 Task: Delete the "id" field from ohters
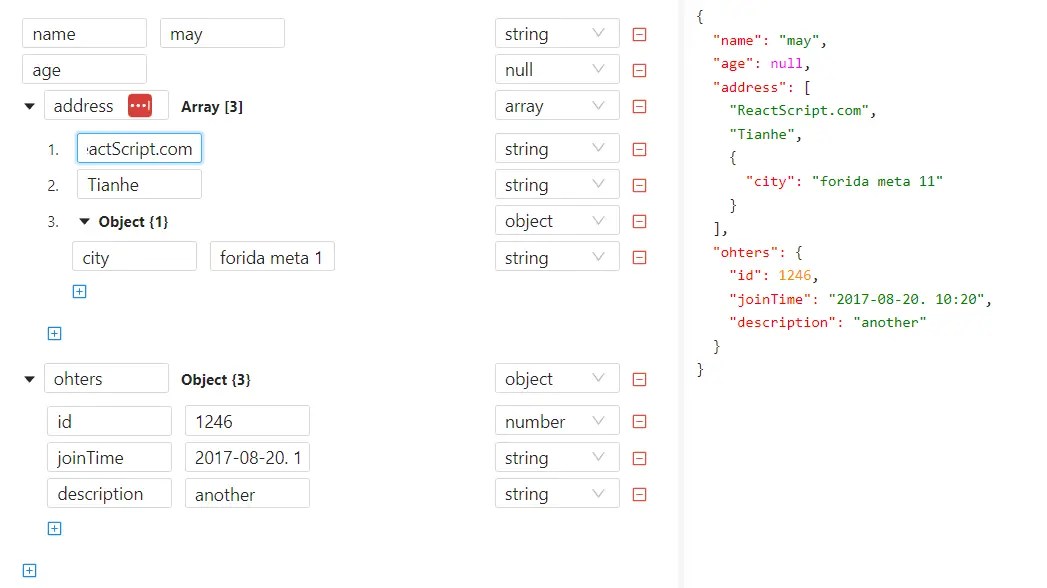[x=639, y=421]
